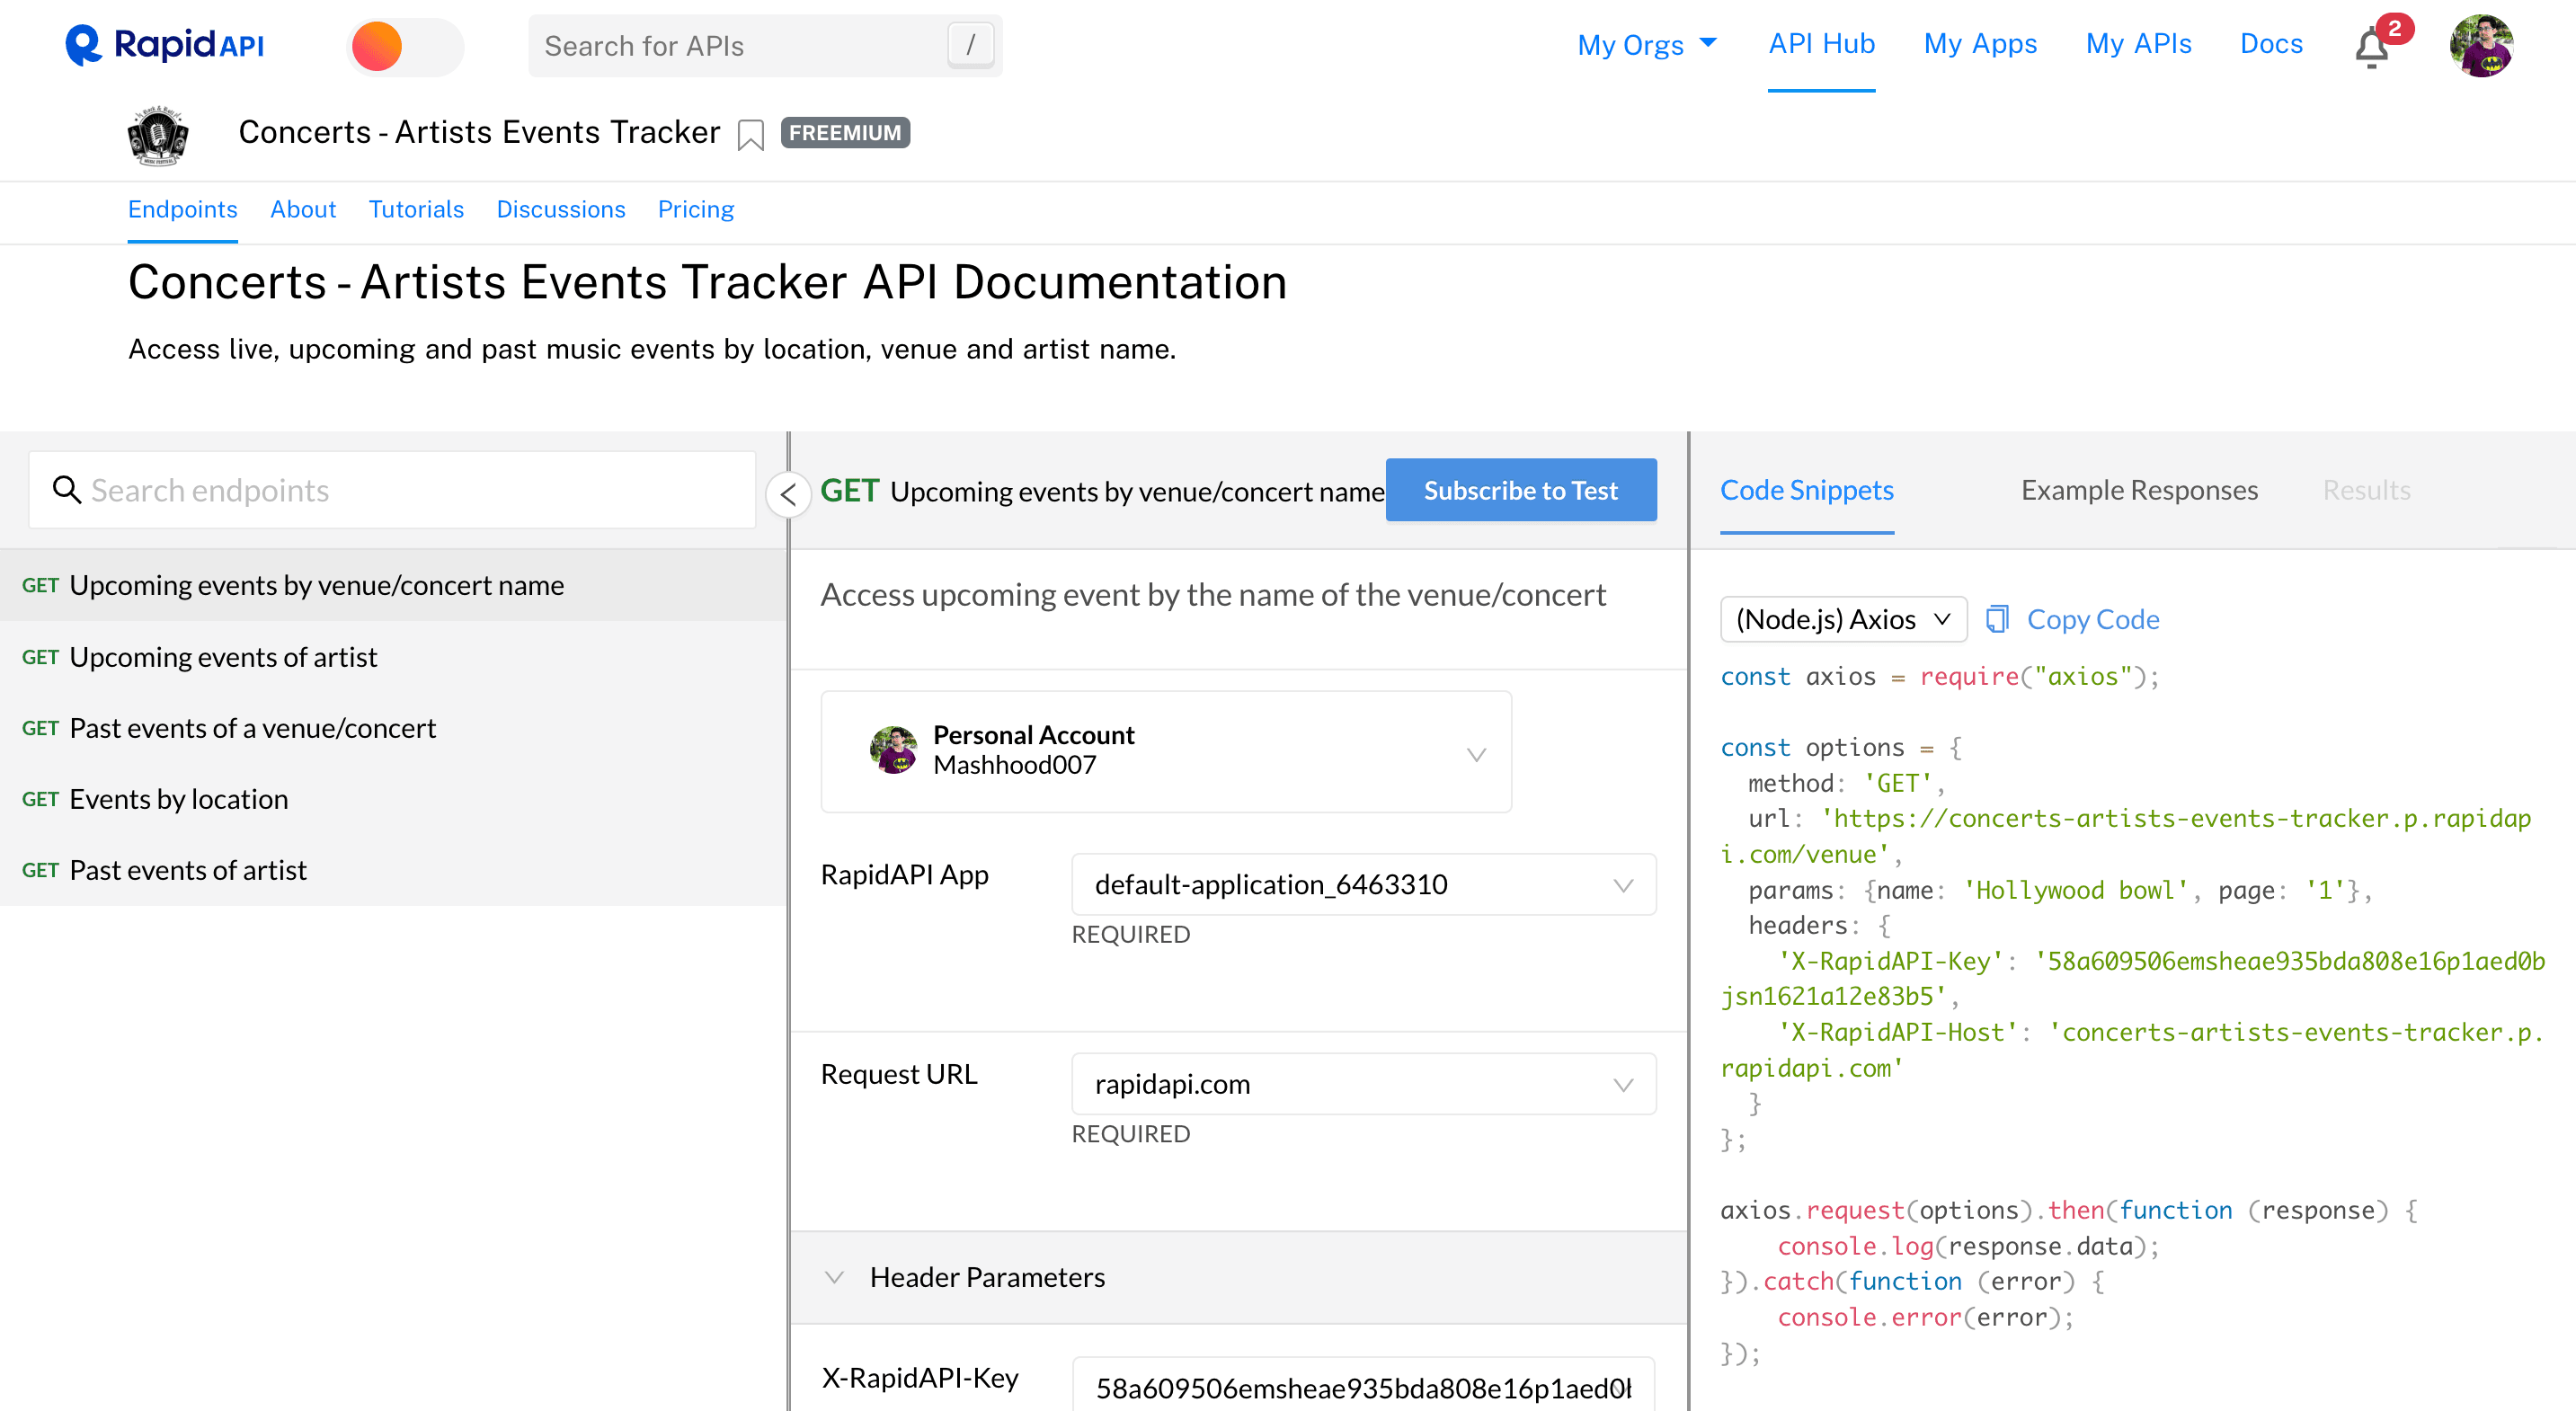Viewport: 2576px width, 1411px height.
Task: Click the 'https://concerts-artists-events-tracker' URL code line
Action: coord(2125,836)
